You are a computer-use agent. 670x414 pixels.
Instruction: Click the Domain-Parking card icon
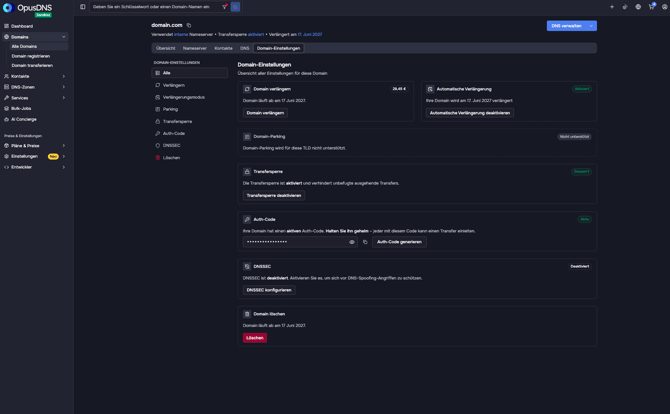(247, 137)
